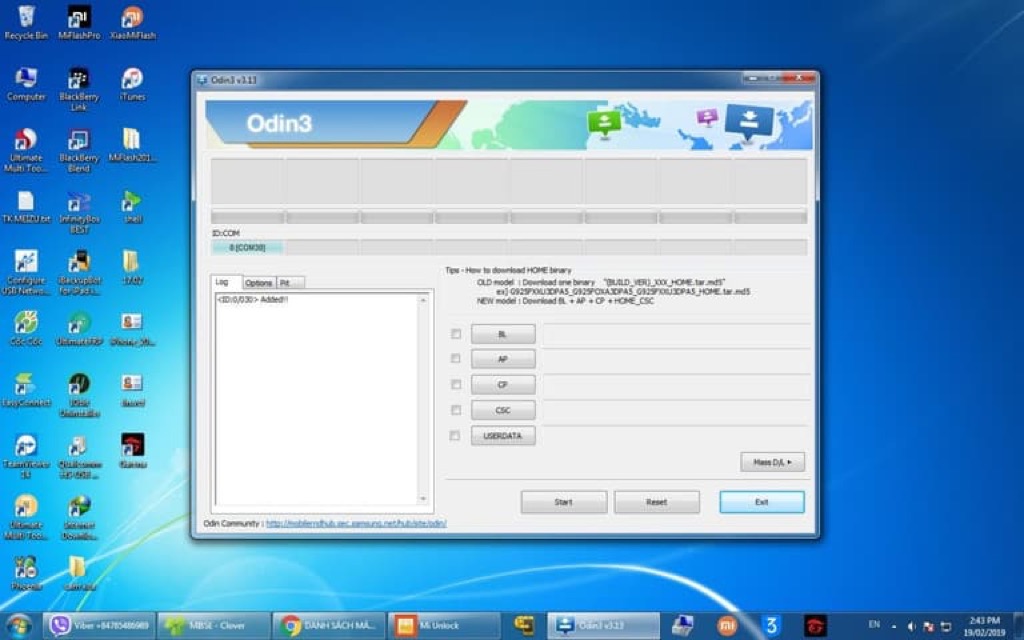The height and width of the screenshot is (640, 1024).
Task: Launch the Phoenix desktop shortcut
Action: point(26,574)
